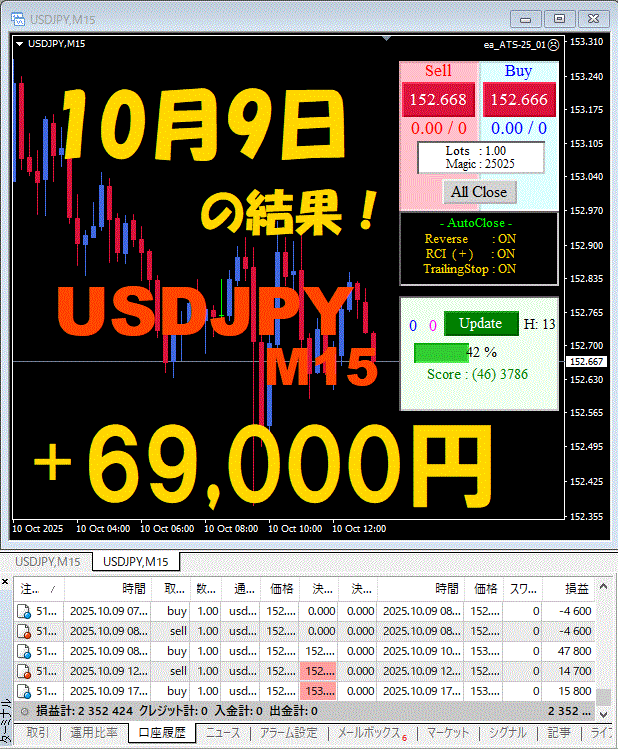
Task: Select the active USDJPY,M15 chart tab
Action: click(136, 561)
